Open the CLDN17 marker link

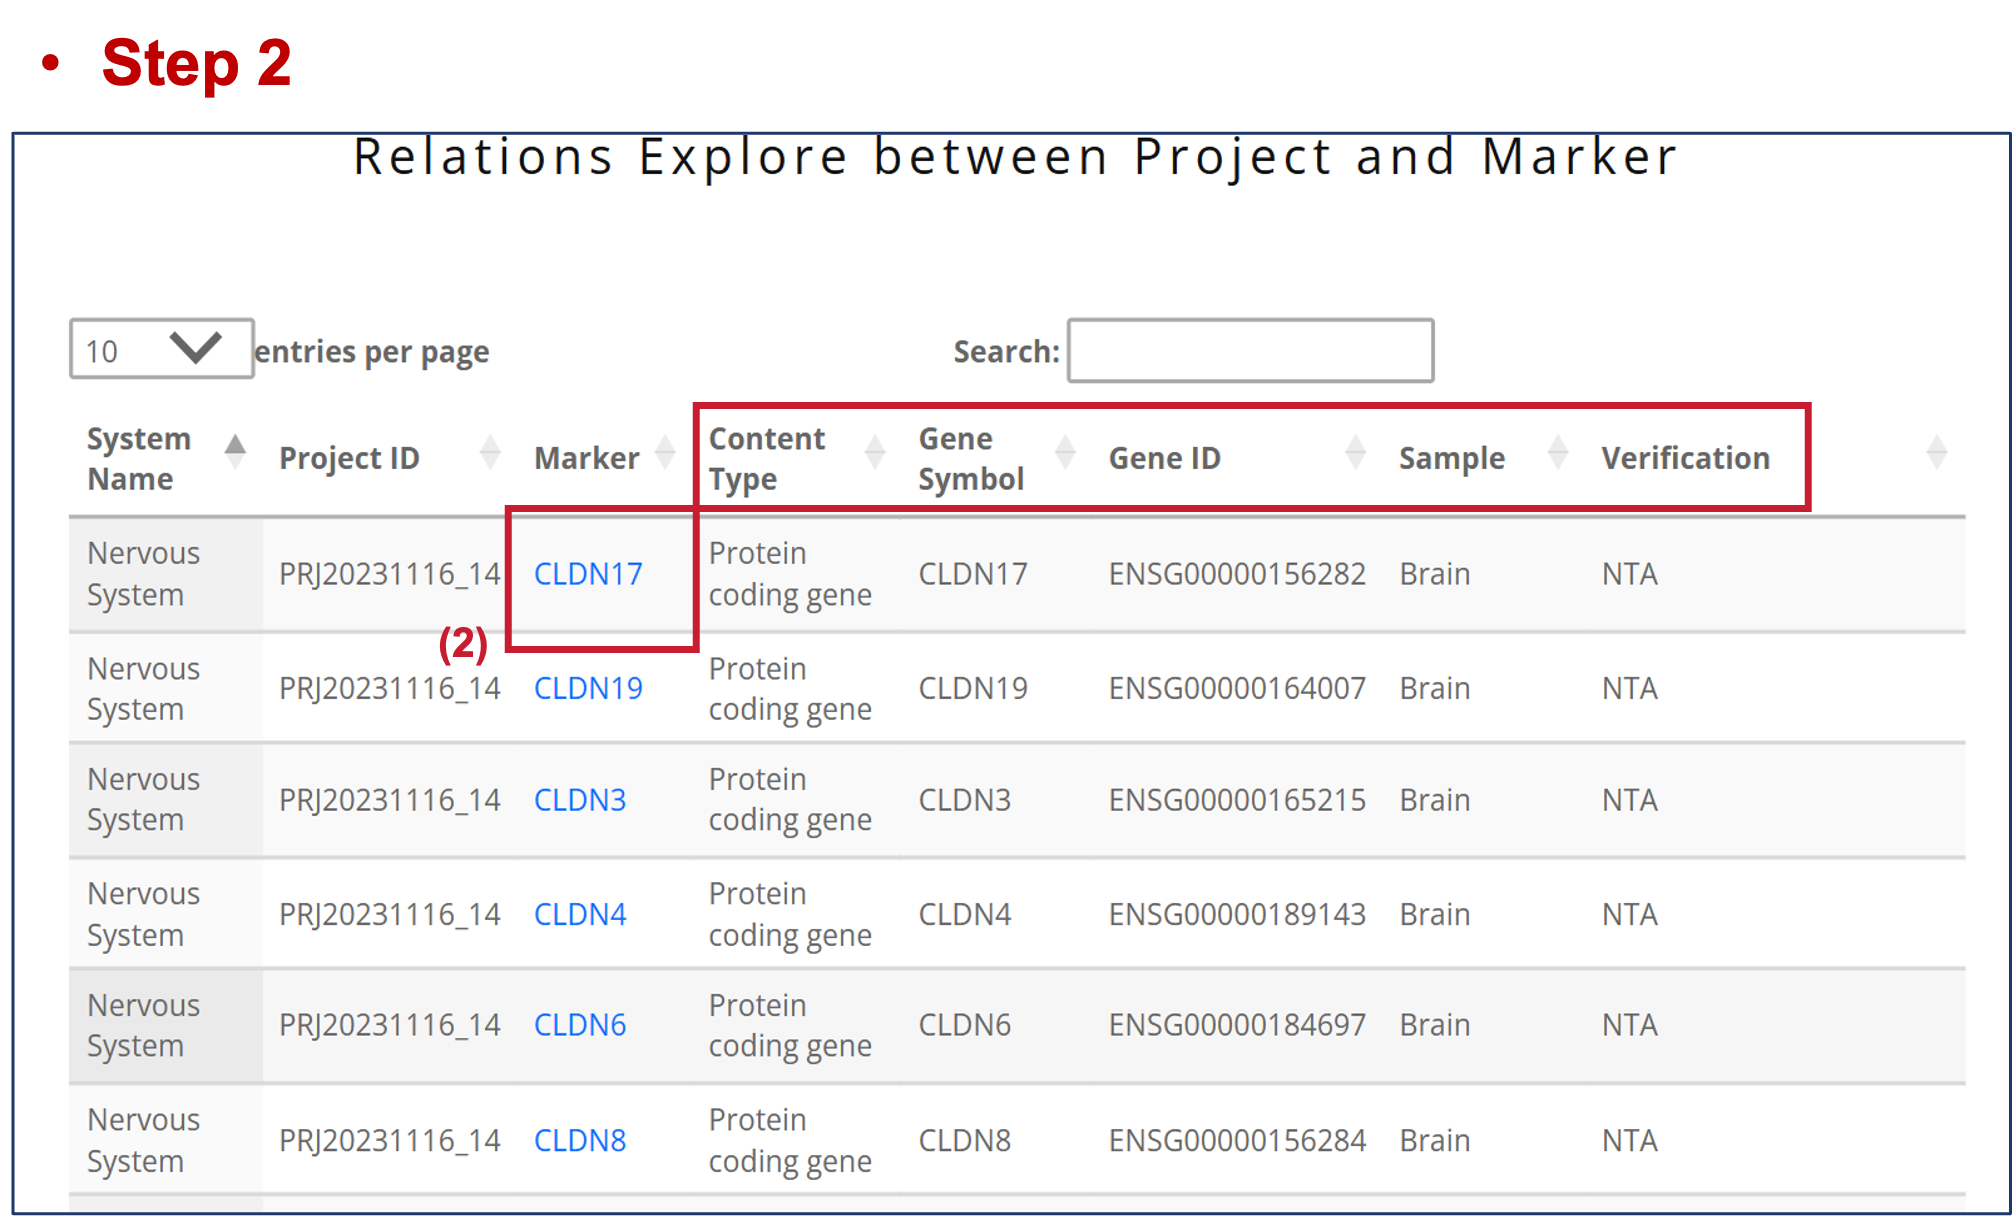pyautogui.click(x=588, y=574)
